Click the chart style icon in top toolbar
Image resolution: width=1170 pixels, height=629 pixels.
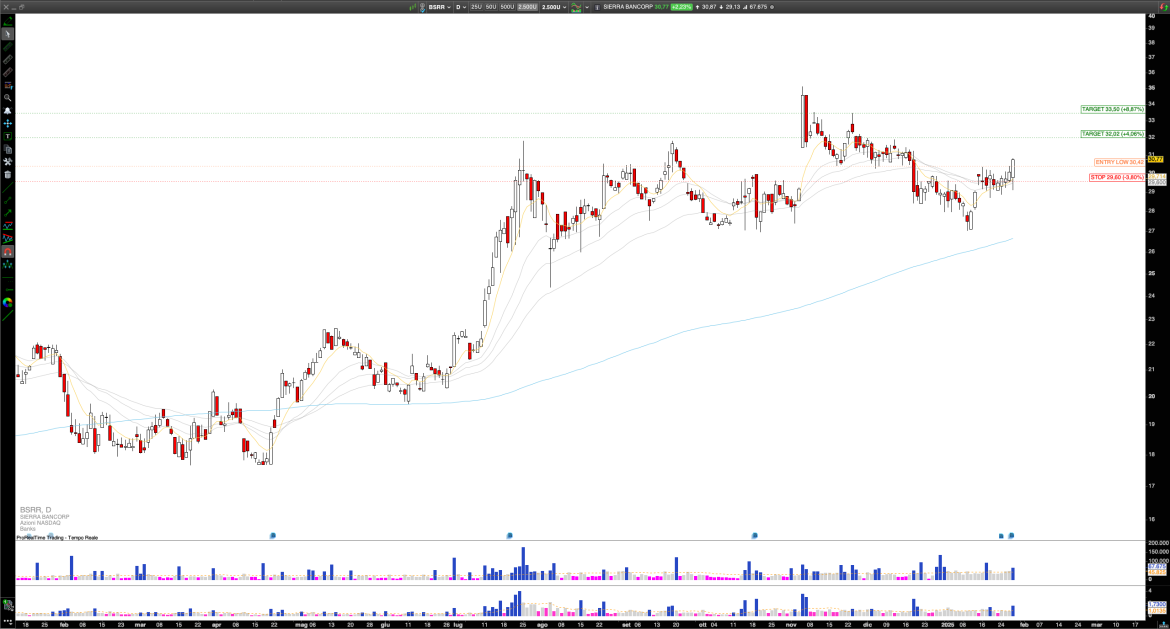pyautogui.click(x=577, y=7)
